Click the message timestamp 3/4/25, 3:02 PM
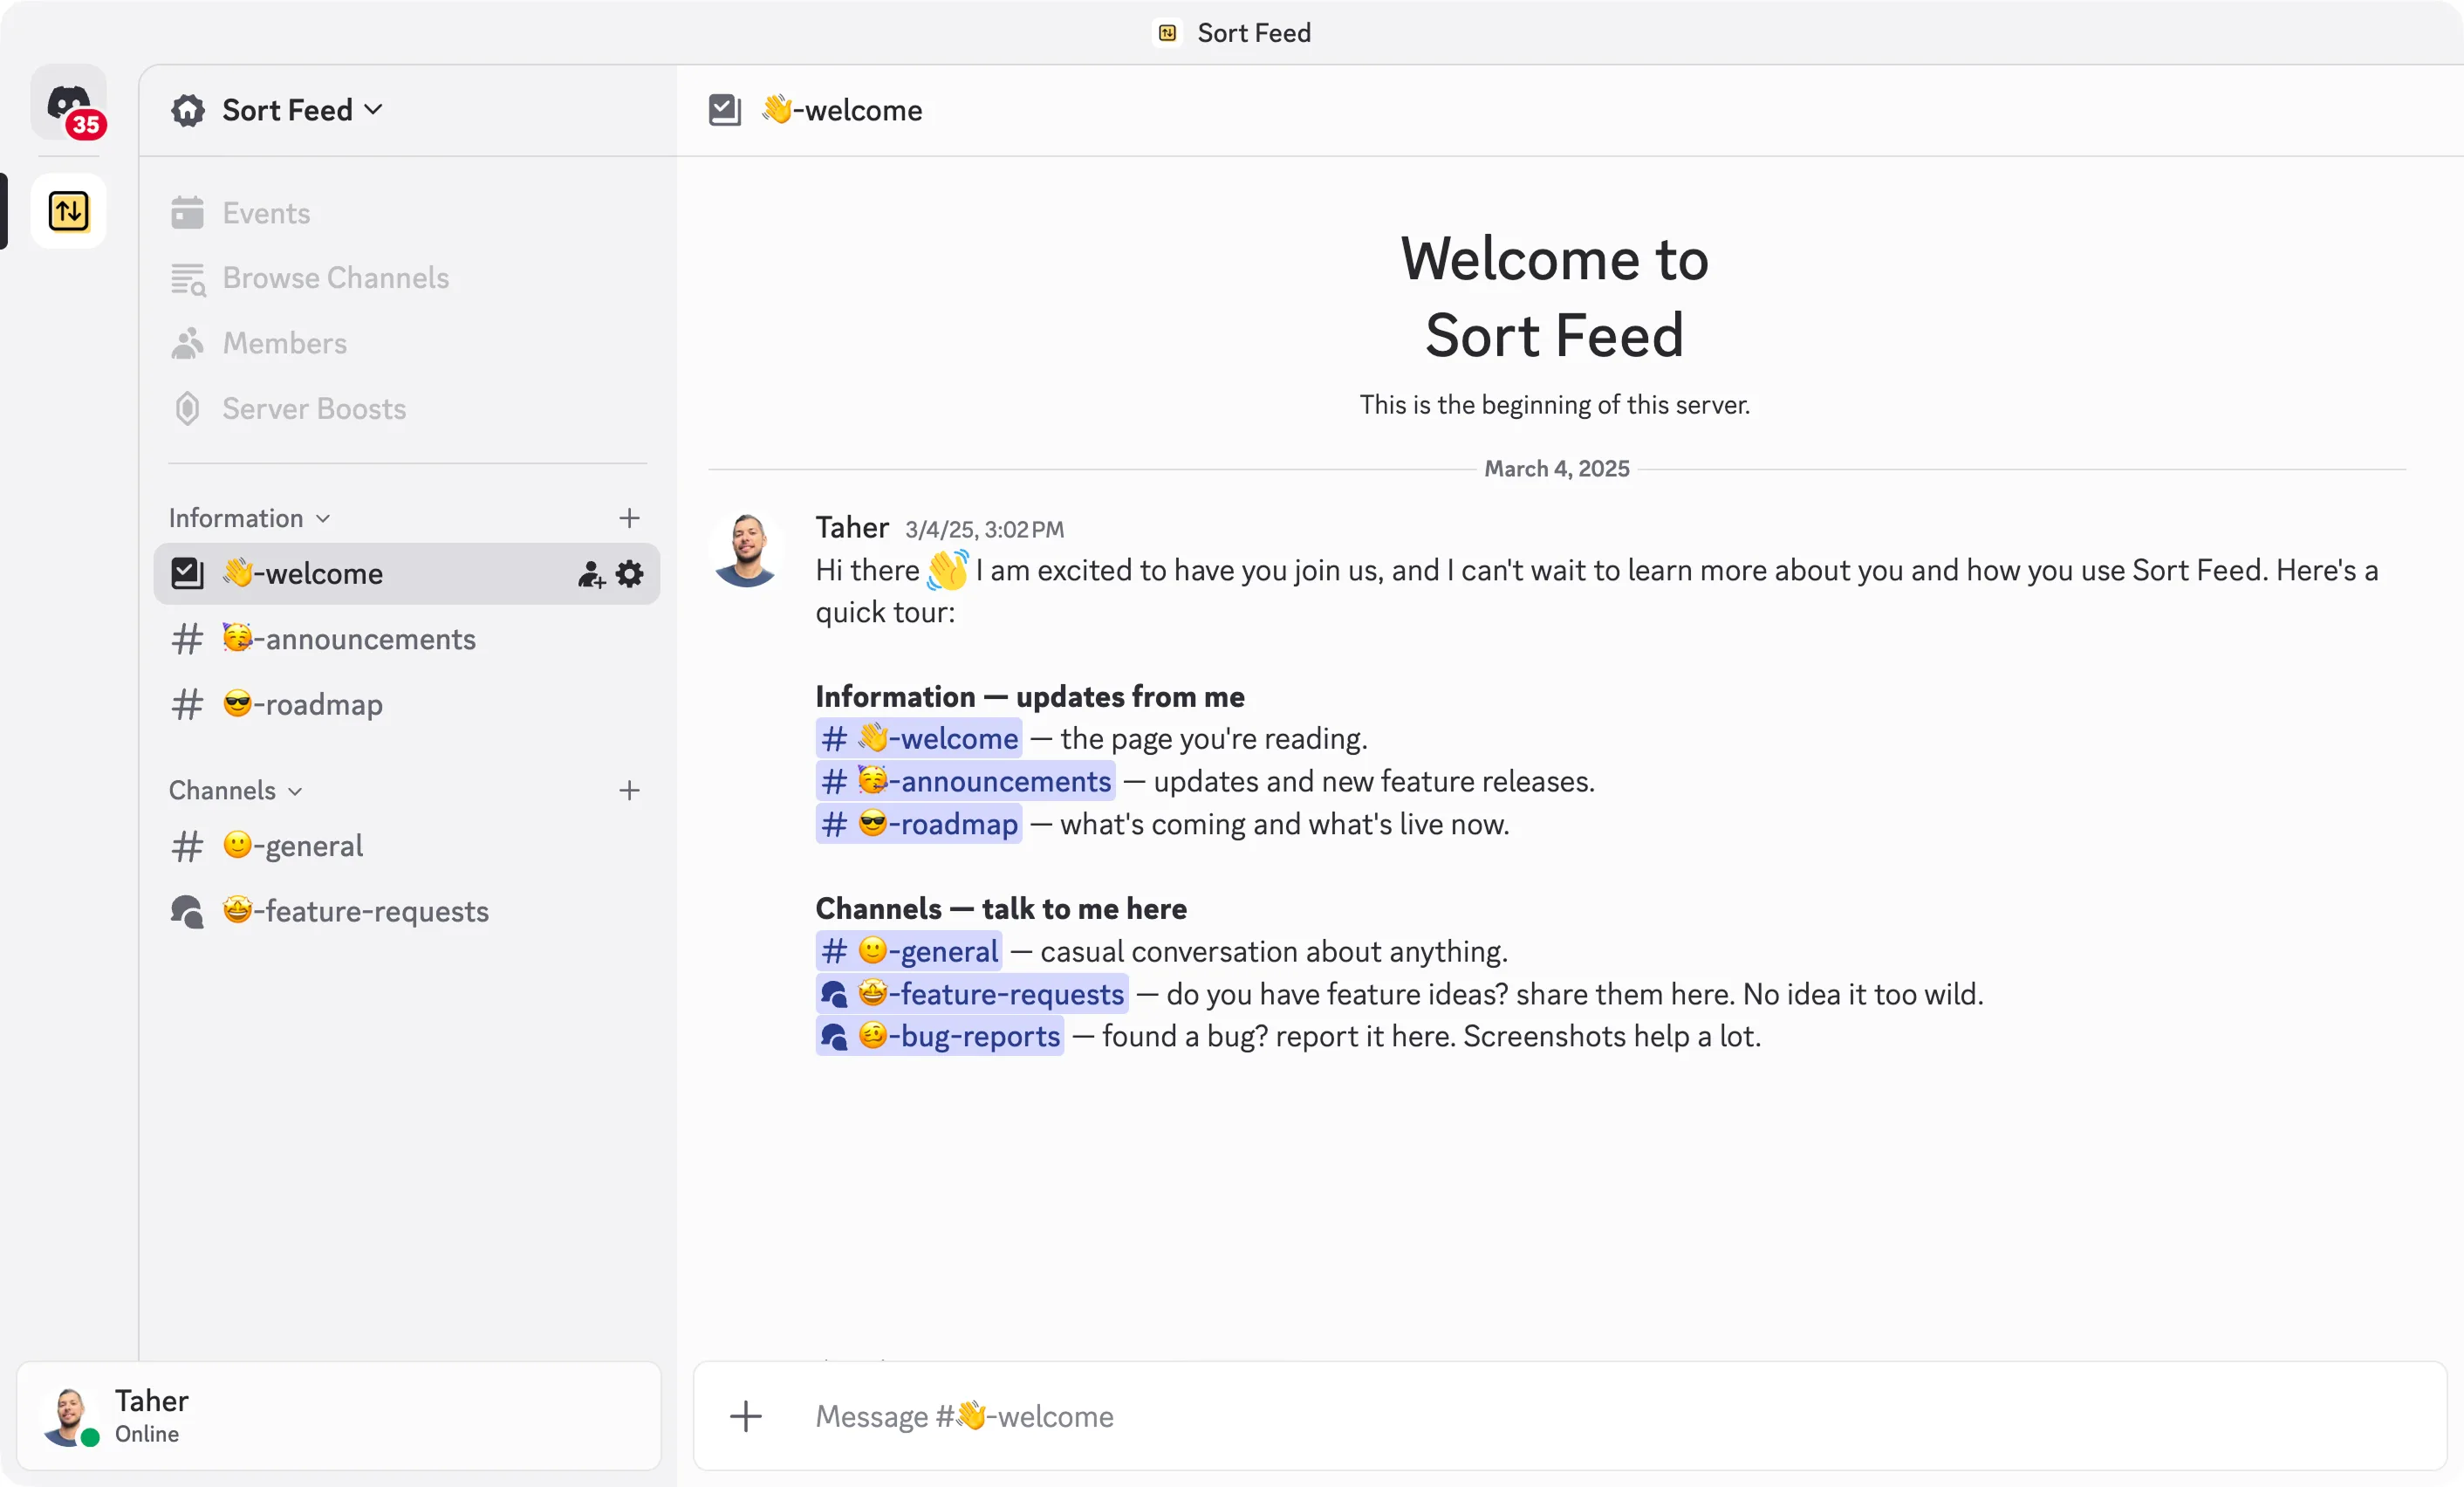Image resolution: width=2464 pixels, height=1487 pixels. pos(984,530)
